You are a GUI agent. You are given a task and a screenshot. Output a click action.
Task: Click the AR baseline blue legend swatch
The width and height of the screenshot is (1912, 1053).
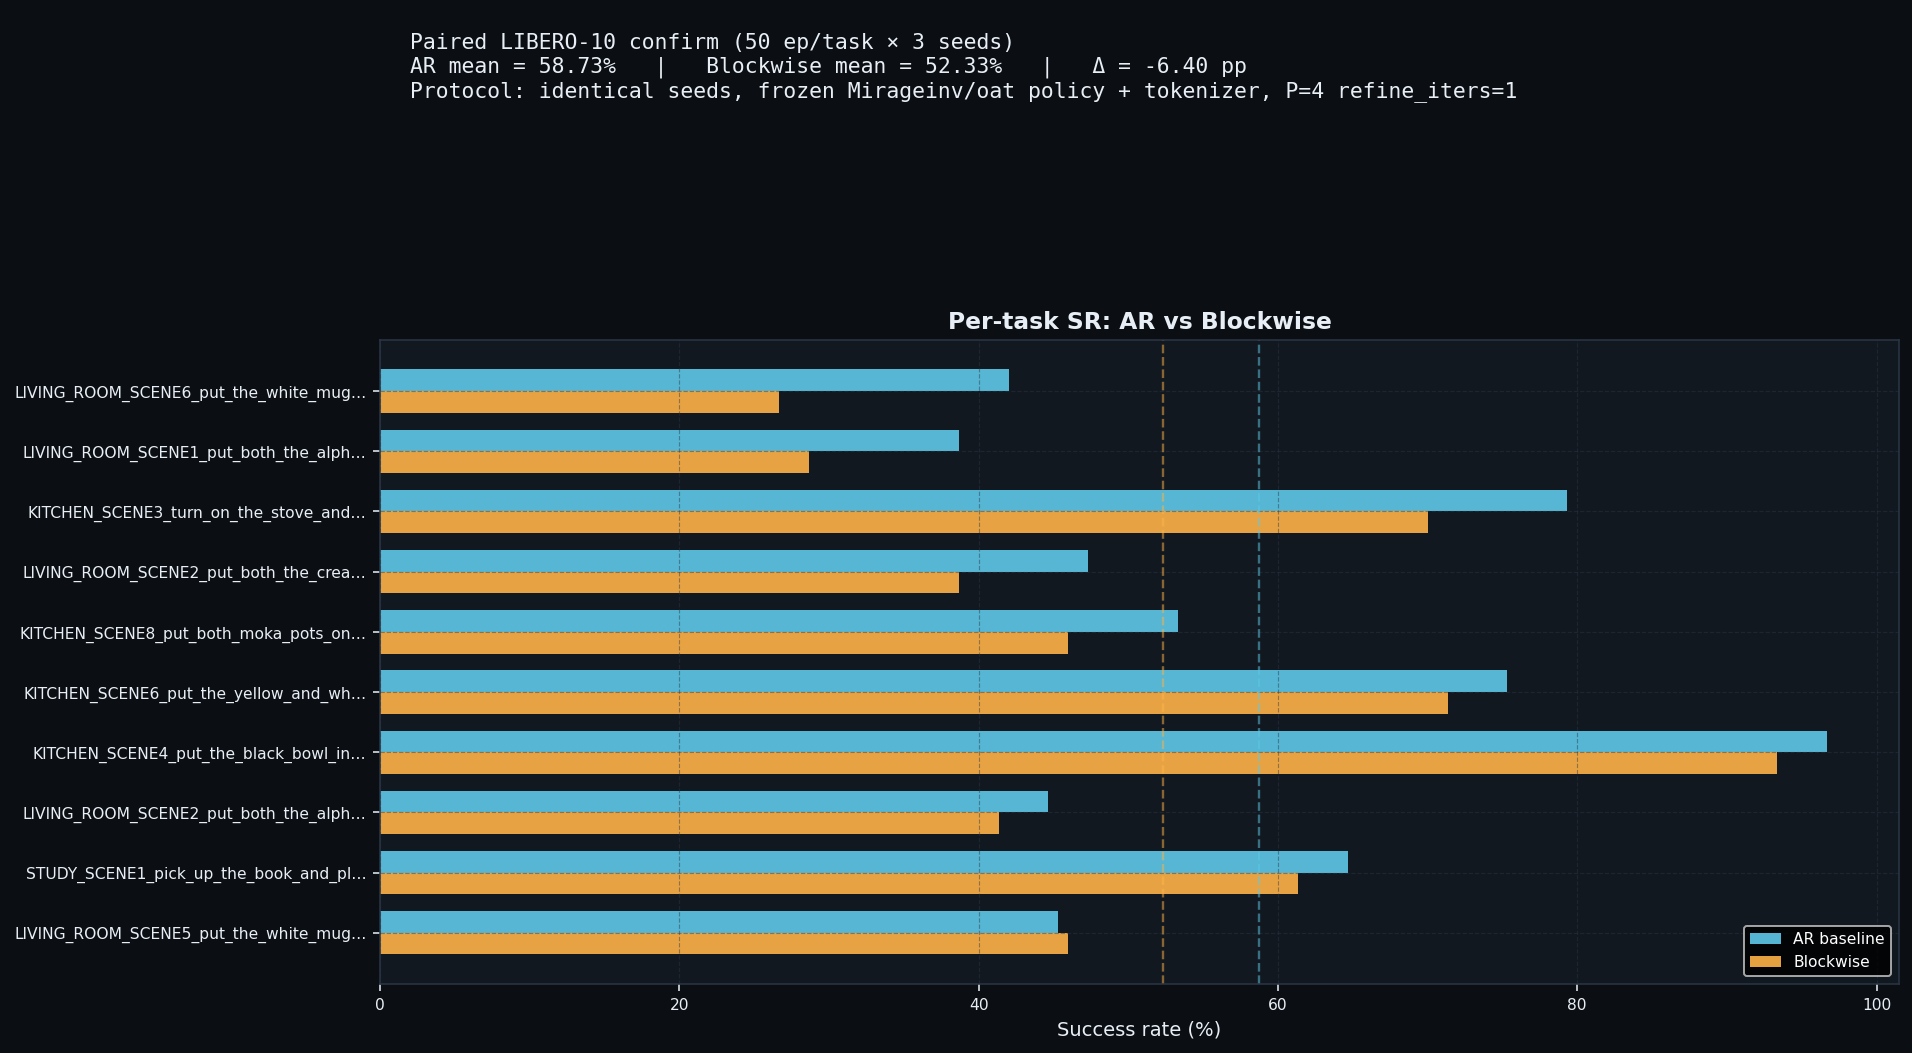(x=1766, y=939)
